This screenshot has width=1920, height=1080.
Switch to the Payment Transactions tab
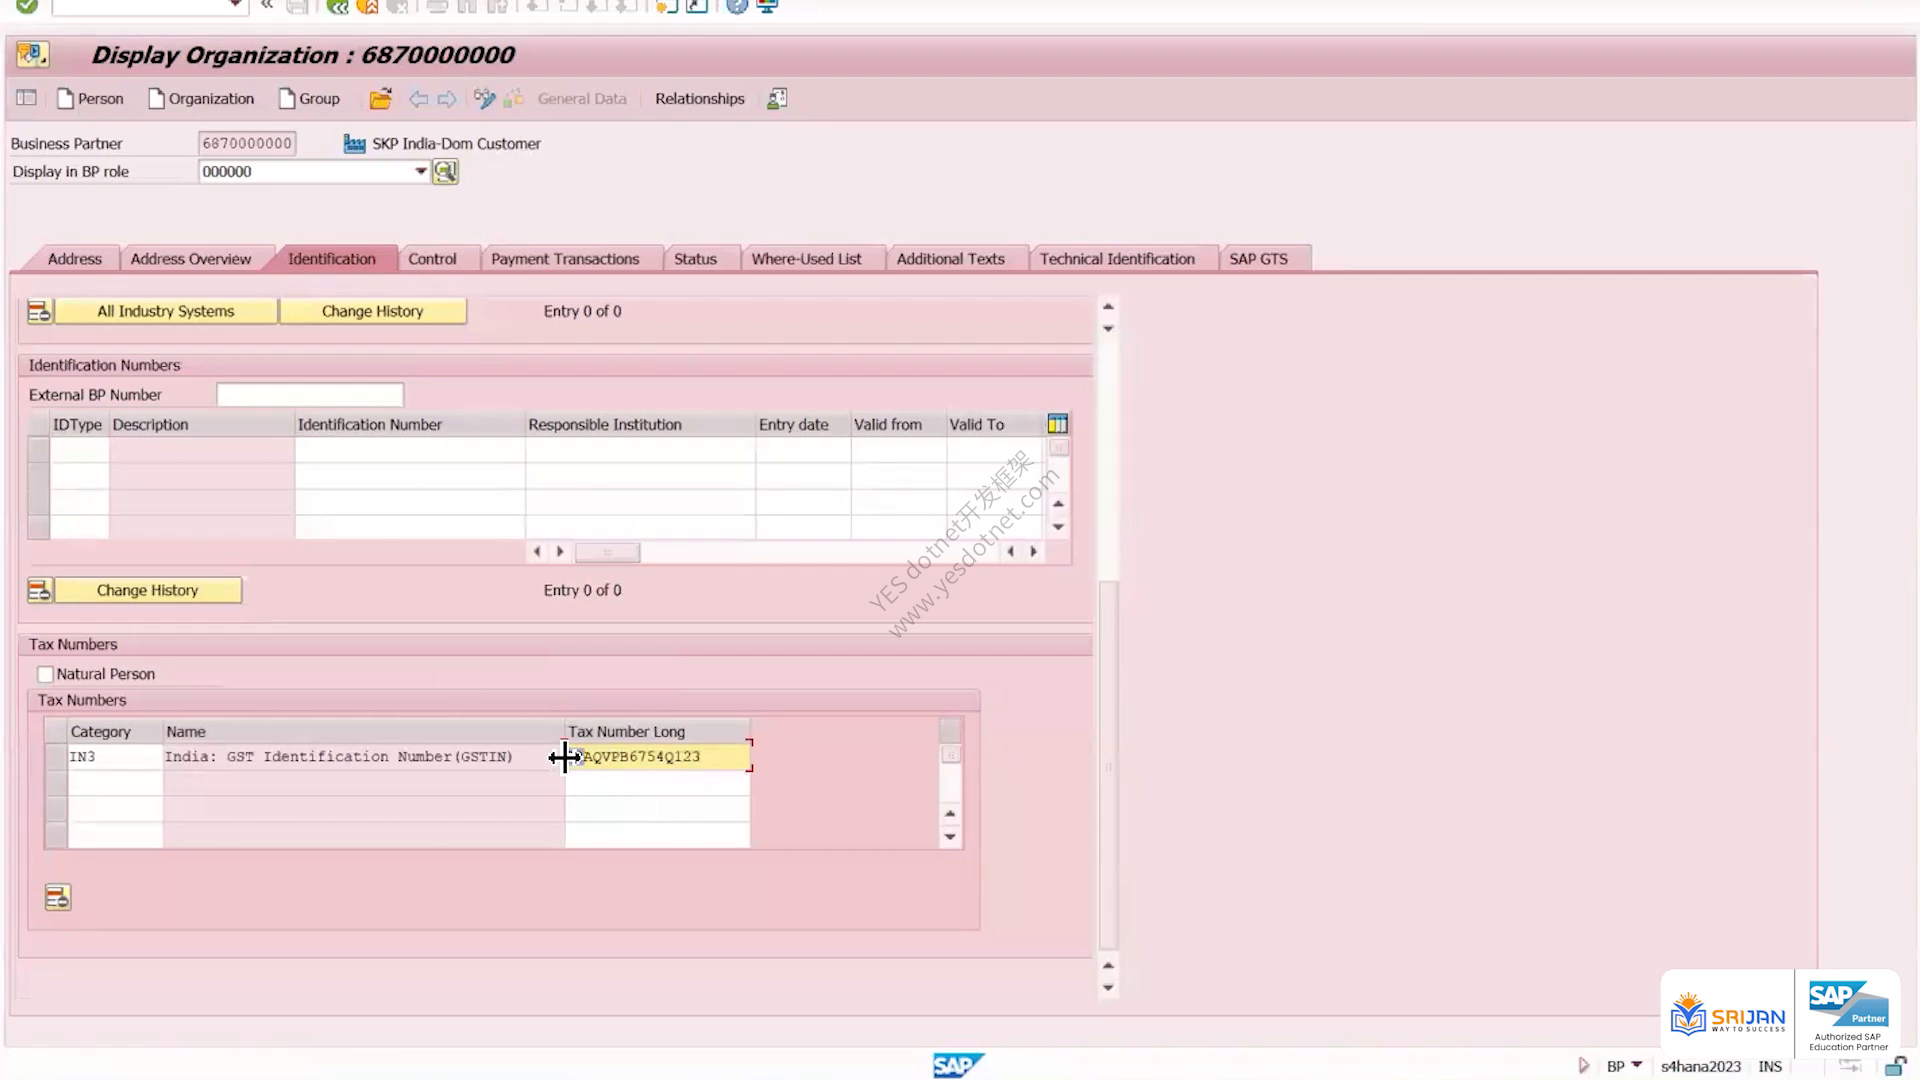click(x=565, y=259)
